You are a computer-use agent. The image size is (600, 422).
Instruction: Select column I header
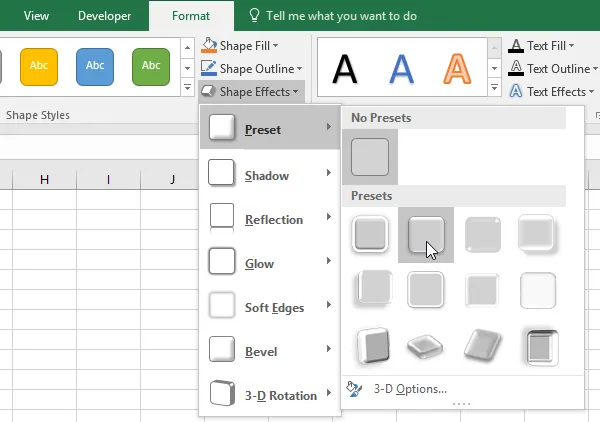click(x=109, y=179)
